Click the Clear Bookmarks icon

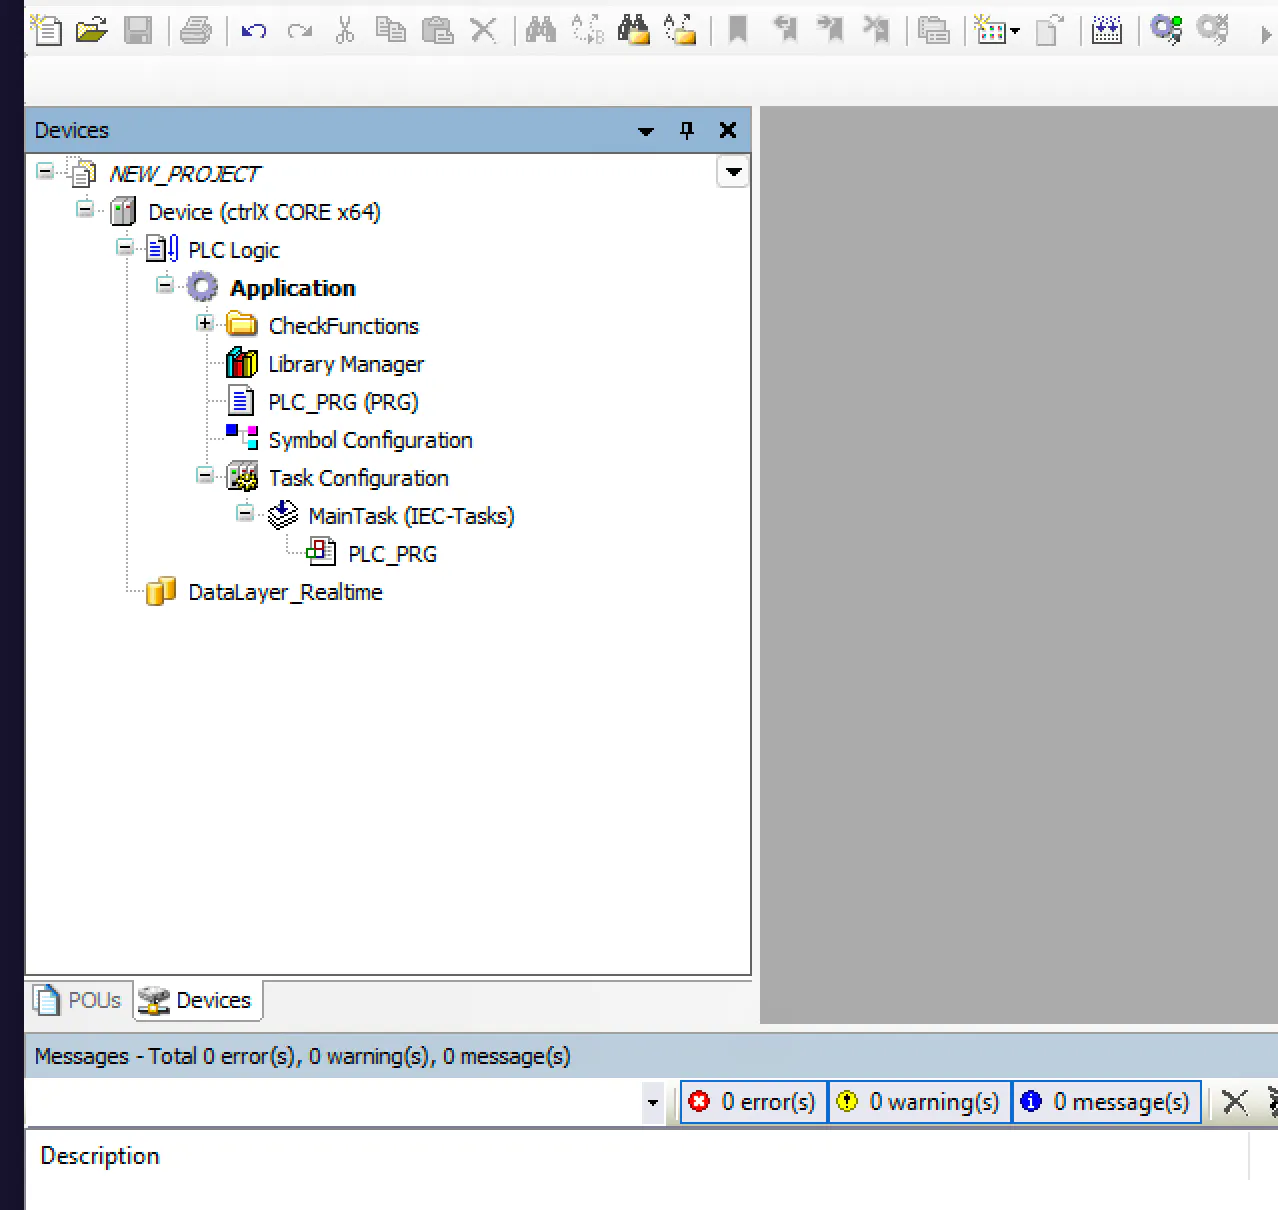point(876,31)
